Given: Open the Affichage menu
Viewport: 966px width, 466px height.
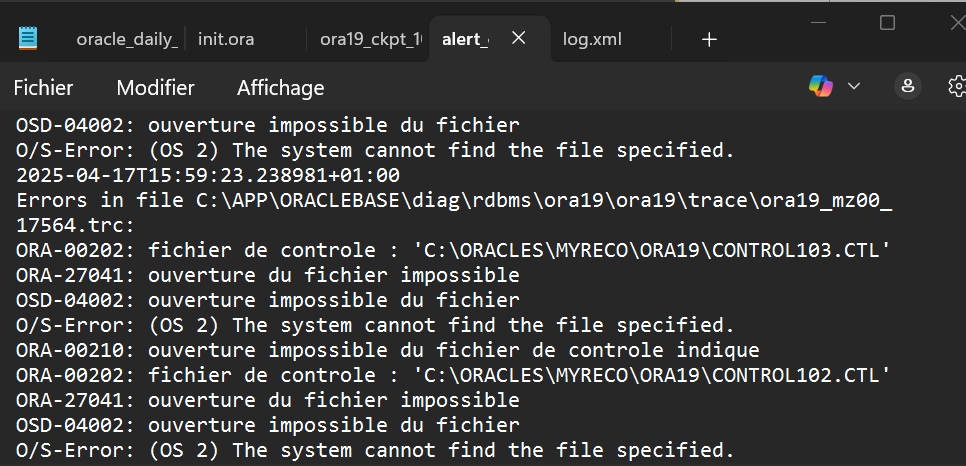Looking at the screenshot, I should click(280, 88).
